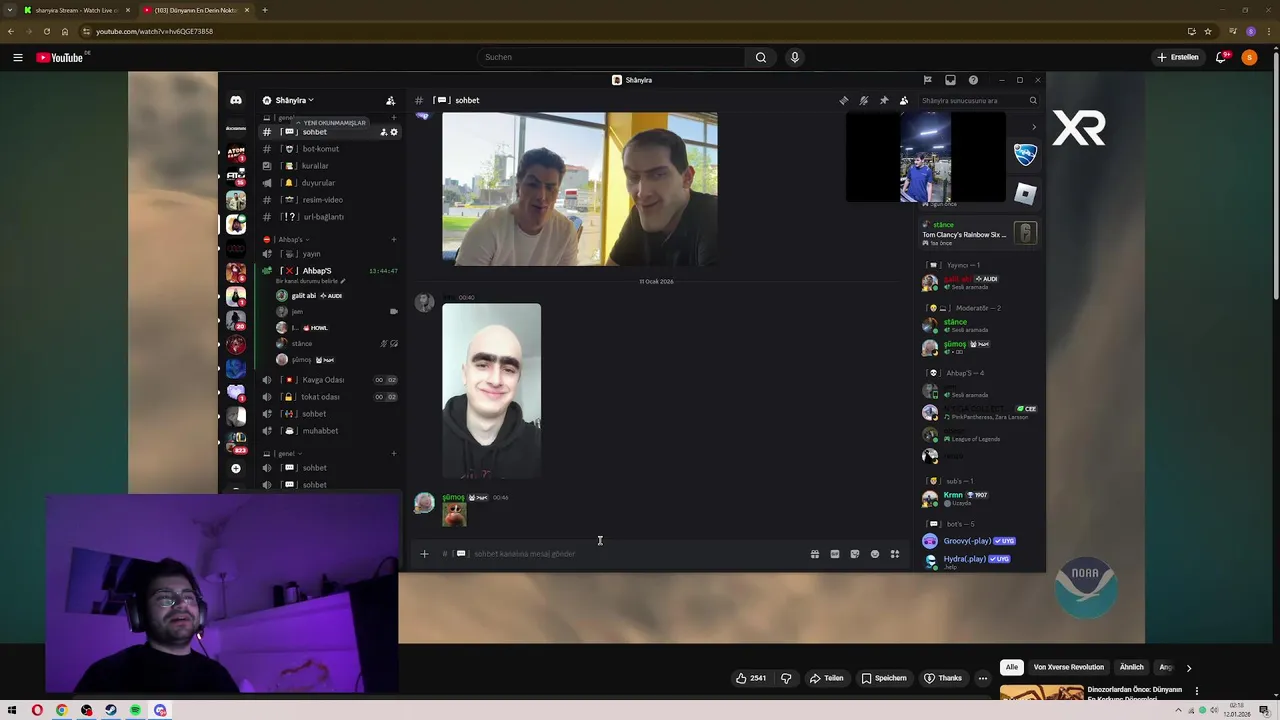Open browser three-dot menu
This screenshot has width=1280, height=720.
click(x=1268, y=31)
